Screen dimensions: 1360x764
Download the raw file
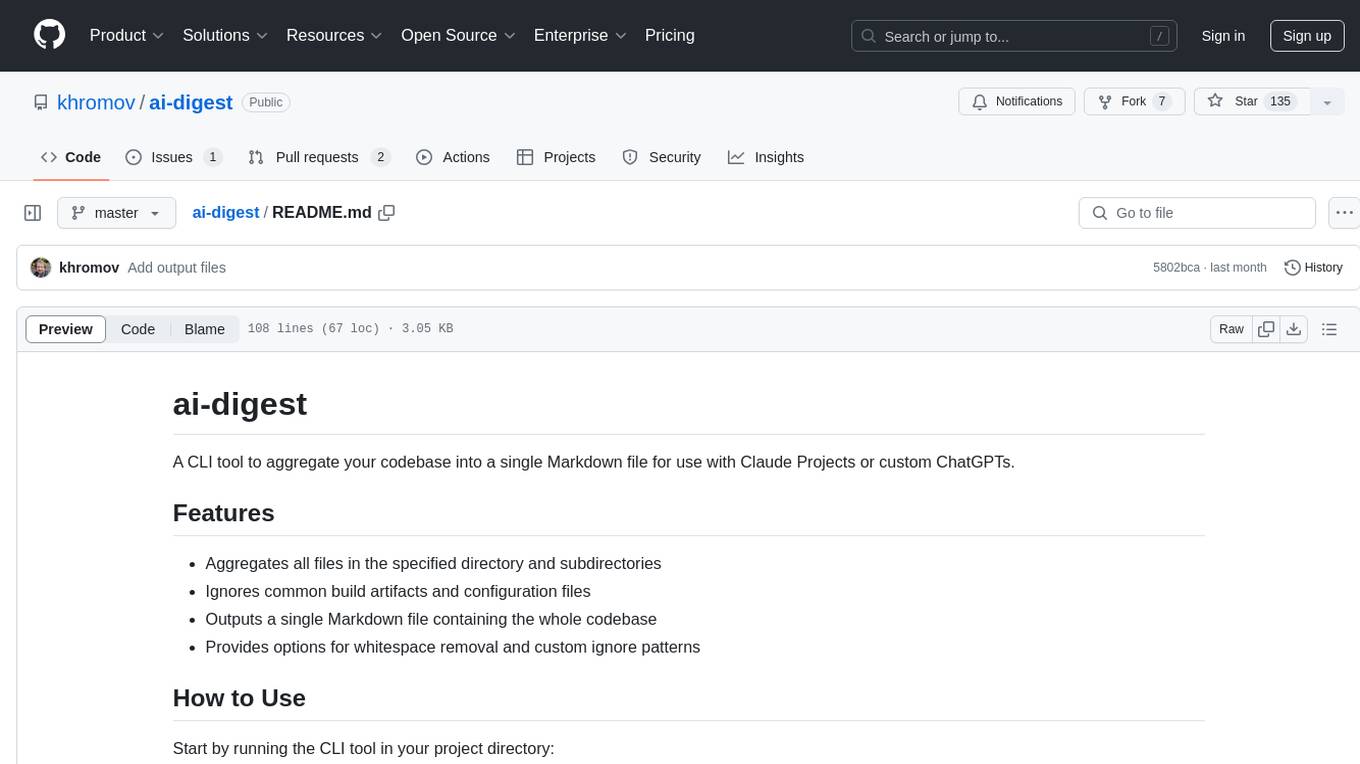(1294, 329)
